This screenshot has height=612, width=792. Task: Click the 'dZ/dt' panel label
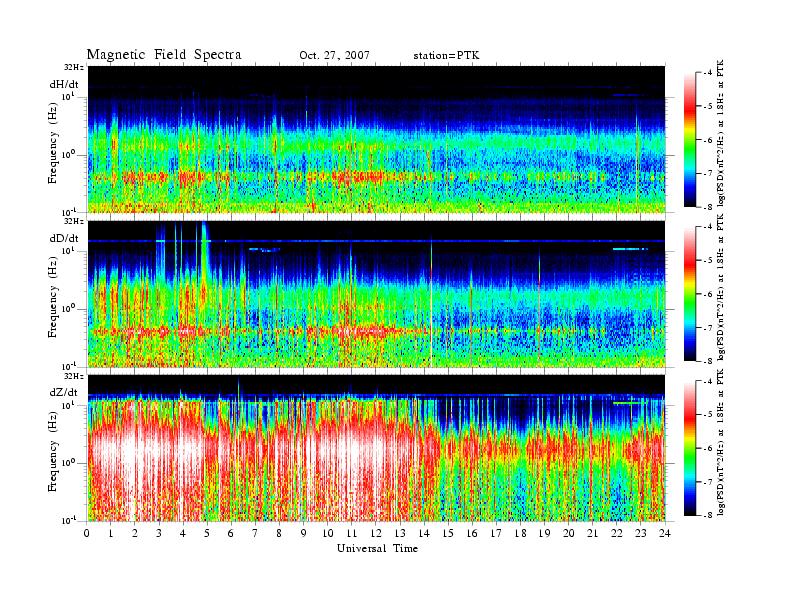pos(64,392)
